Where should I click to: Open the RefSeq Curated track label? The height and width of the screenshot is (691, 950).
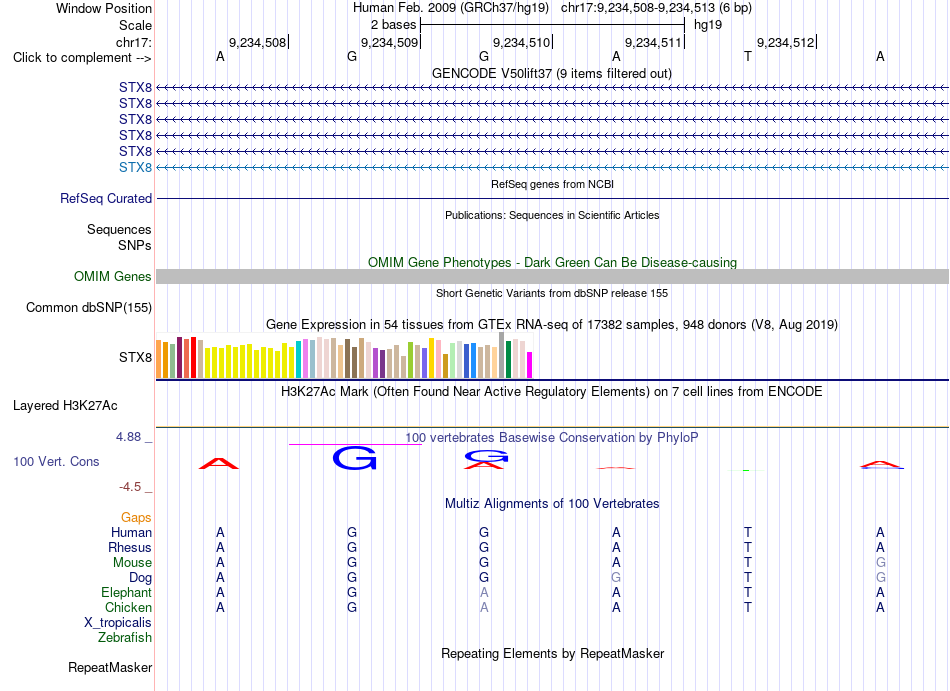[106, 199]
